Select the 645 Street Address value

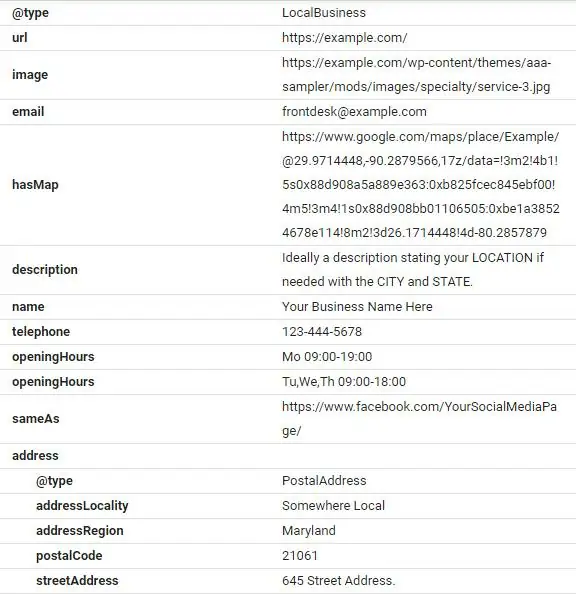coord(338,581)
